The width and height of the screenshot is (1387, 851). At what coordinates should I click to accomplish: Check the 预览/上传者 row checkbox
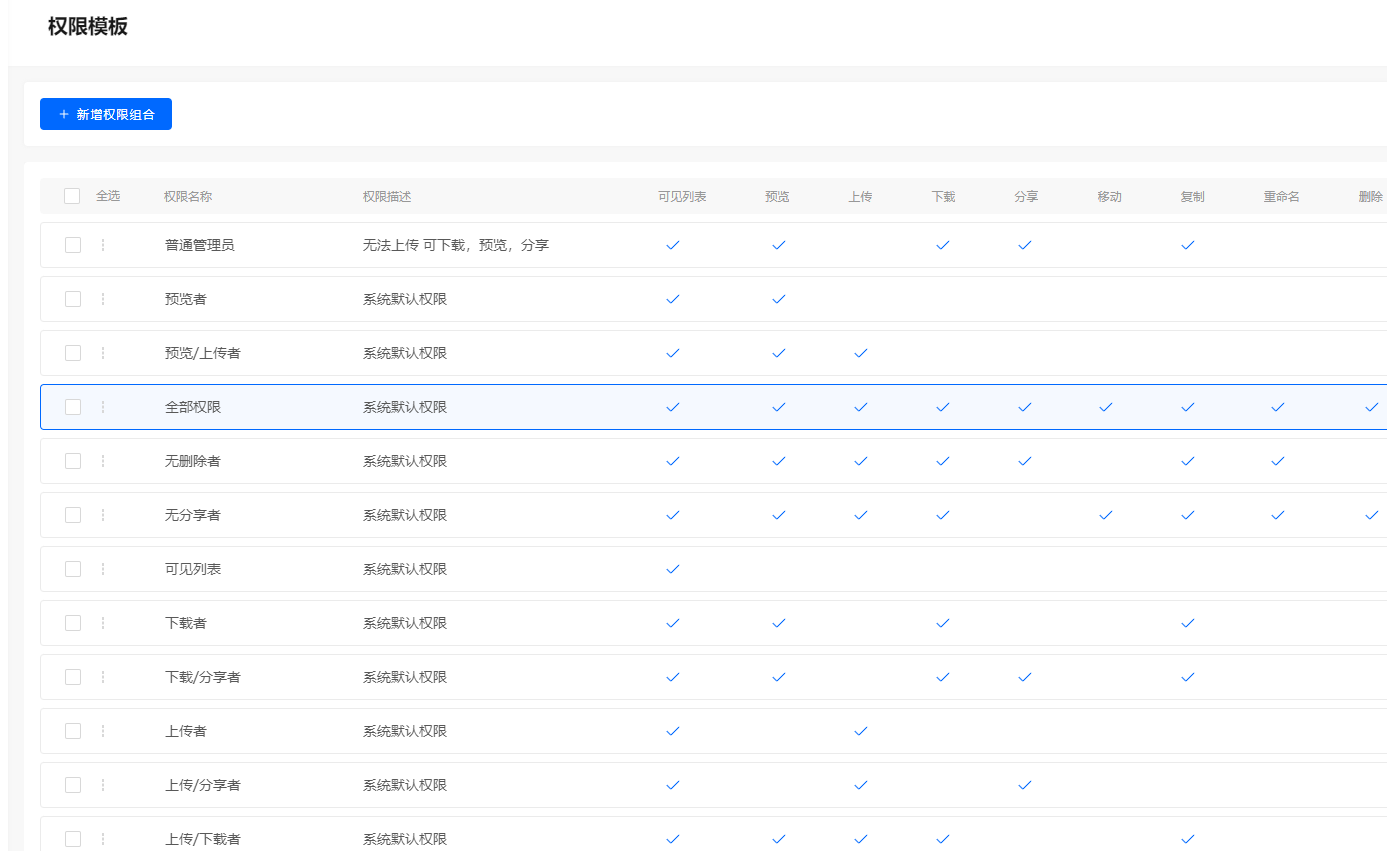click(73, 353)
